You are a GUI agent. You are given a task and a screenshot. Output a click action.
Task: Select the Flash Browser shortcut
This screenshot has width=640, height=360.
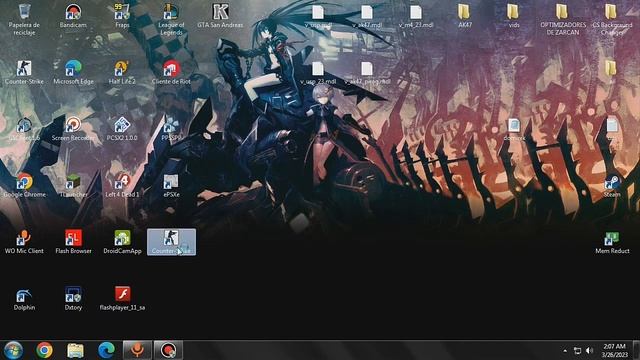point(73,242)
